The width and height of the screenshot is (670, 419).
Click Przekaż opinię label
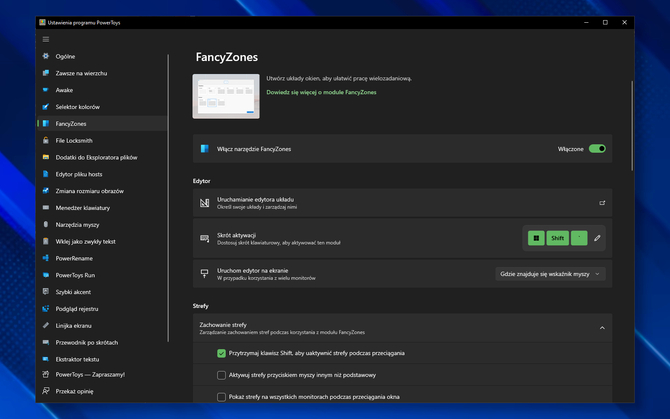pos(74,391)
